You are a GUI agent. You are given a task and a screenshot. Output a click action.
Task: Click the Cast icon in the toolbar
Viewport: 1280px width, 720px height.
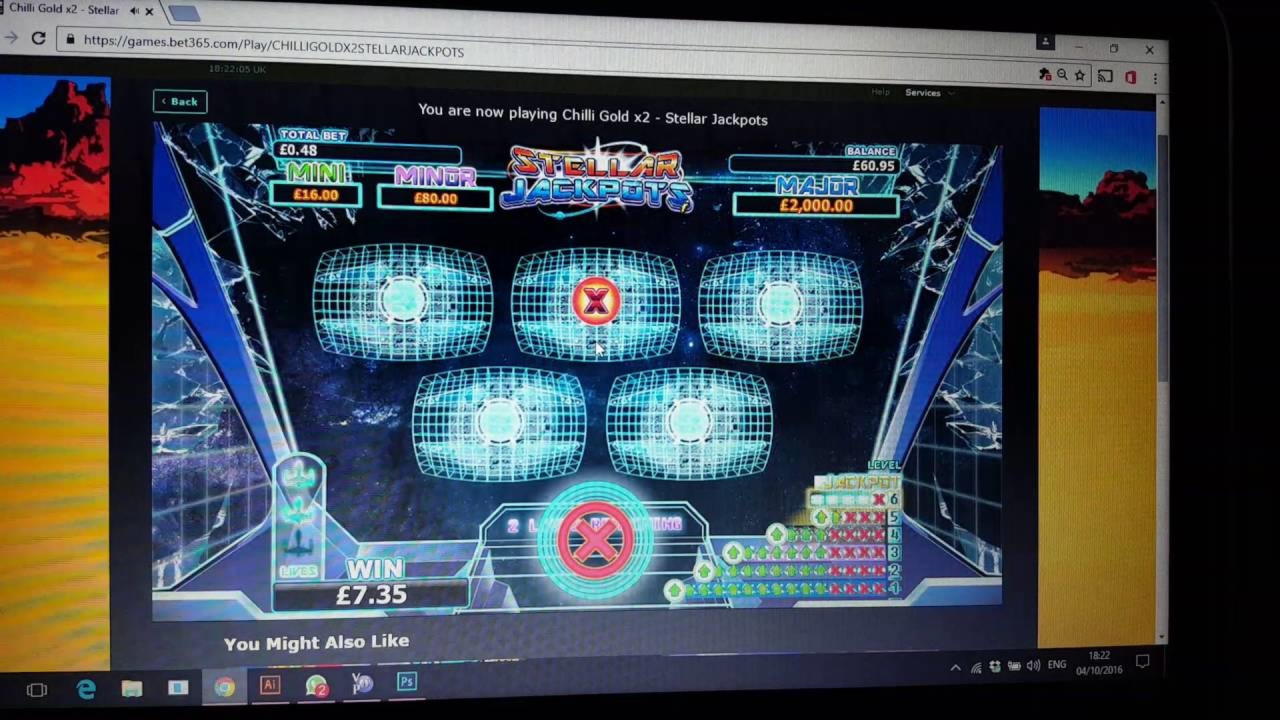click(x=1105, y=76)
